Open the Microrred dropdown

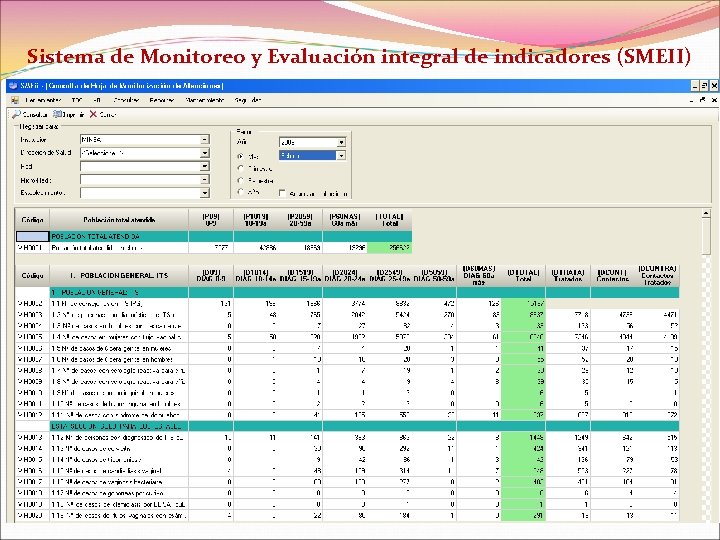point(205,180)
